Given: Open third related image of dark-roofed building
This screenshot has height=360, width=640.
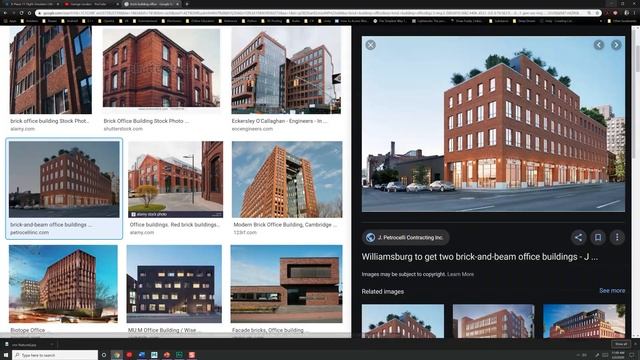Looking at the screenshot, I should (584, 321).
